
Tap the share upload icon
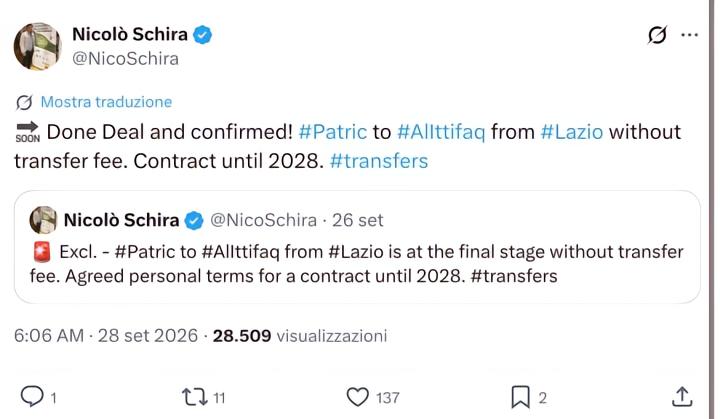tap(682, 396)
